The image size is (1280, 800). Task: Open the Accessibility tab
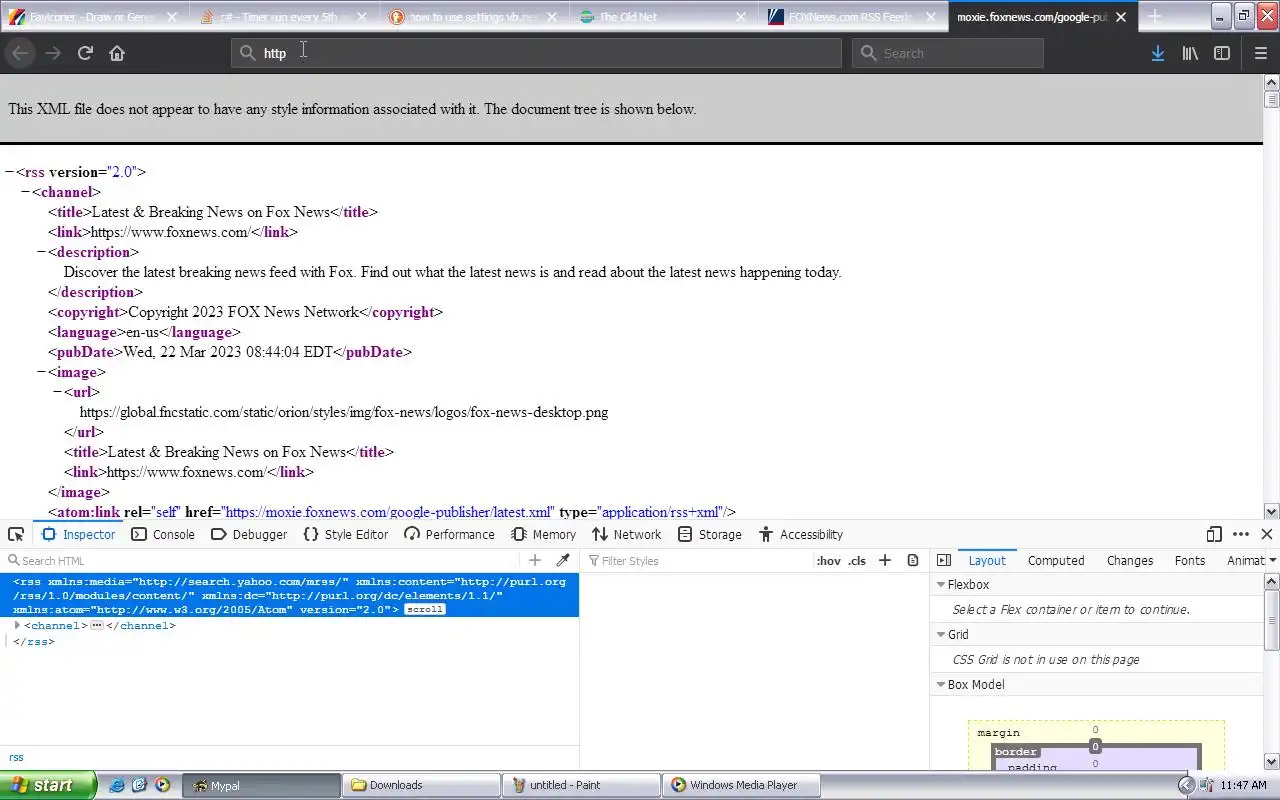click(x=801, y=534)
